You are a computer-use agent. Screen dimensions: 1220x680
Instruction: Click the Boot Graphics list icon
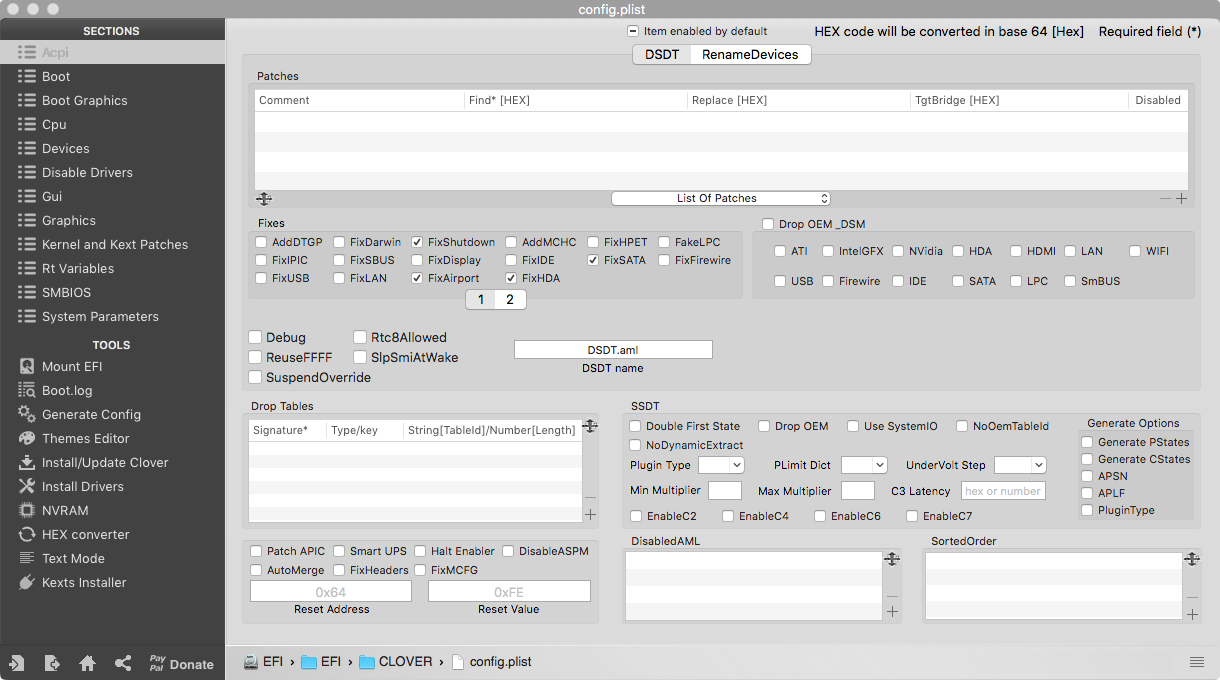[x=26, y=100]
